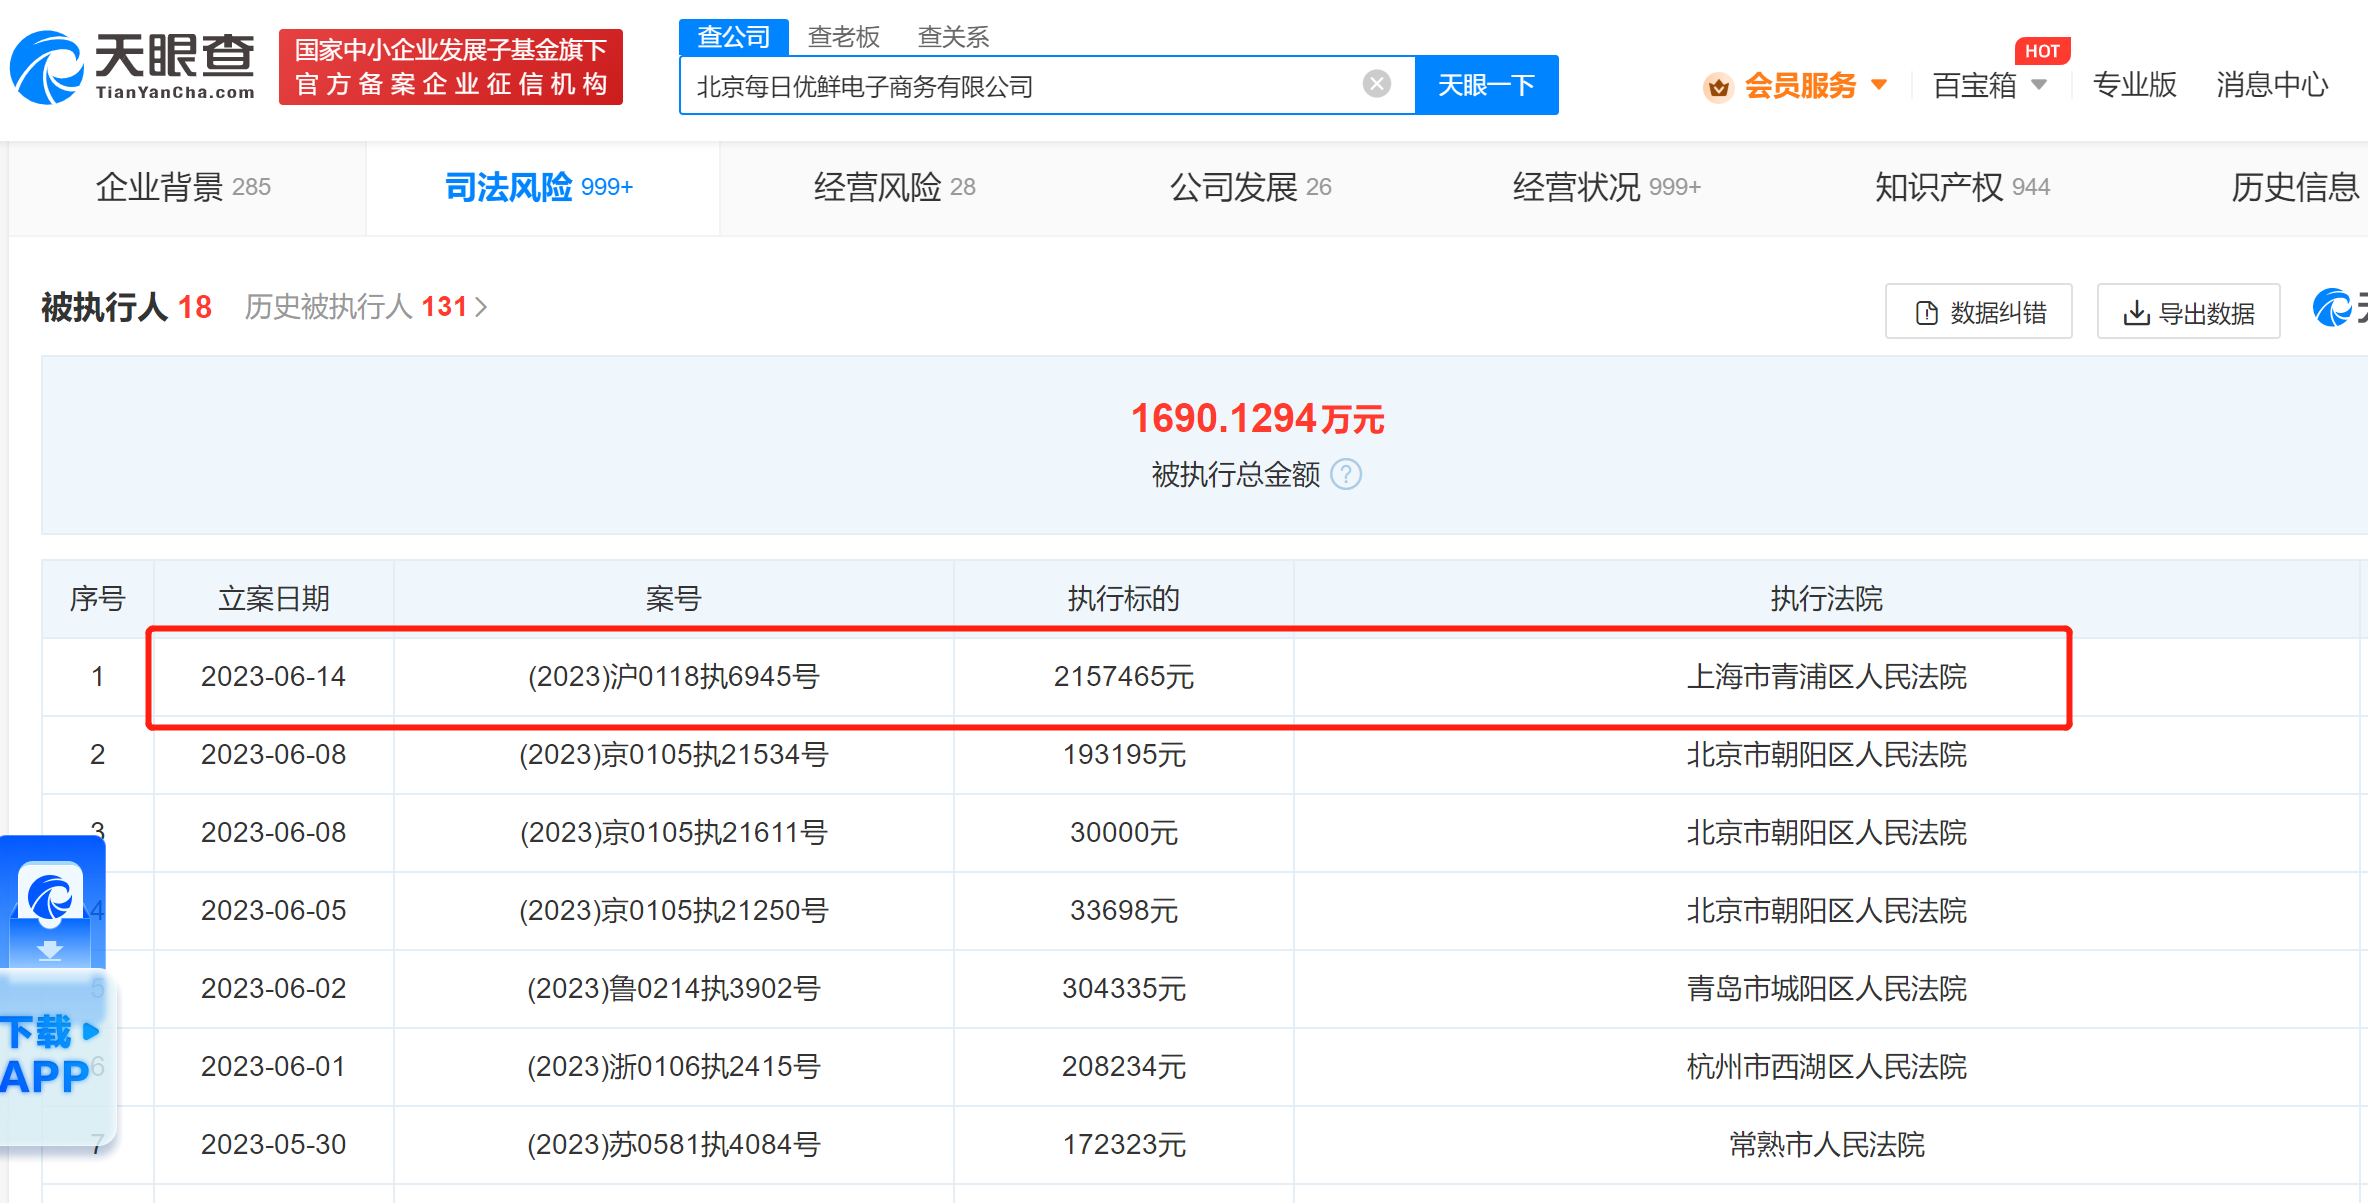
Task: Click the 数据纠错 button
Action: (x=1978, y=312)
